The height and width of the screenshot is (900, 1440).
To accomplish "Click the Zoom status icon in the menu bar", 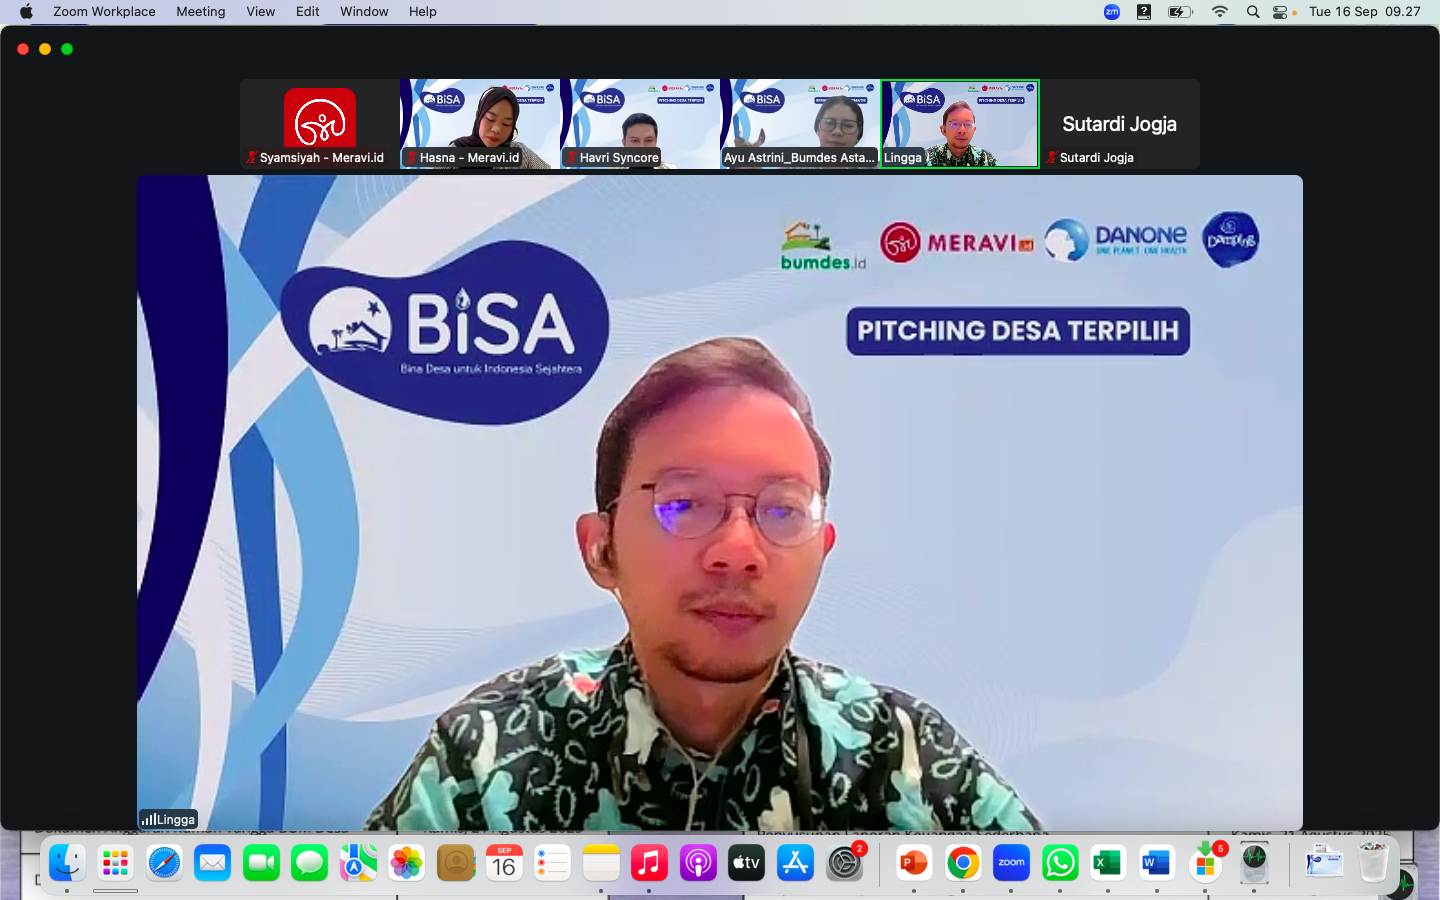I will [1111, 12].
